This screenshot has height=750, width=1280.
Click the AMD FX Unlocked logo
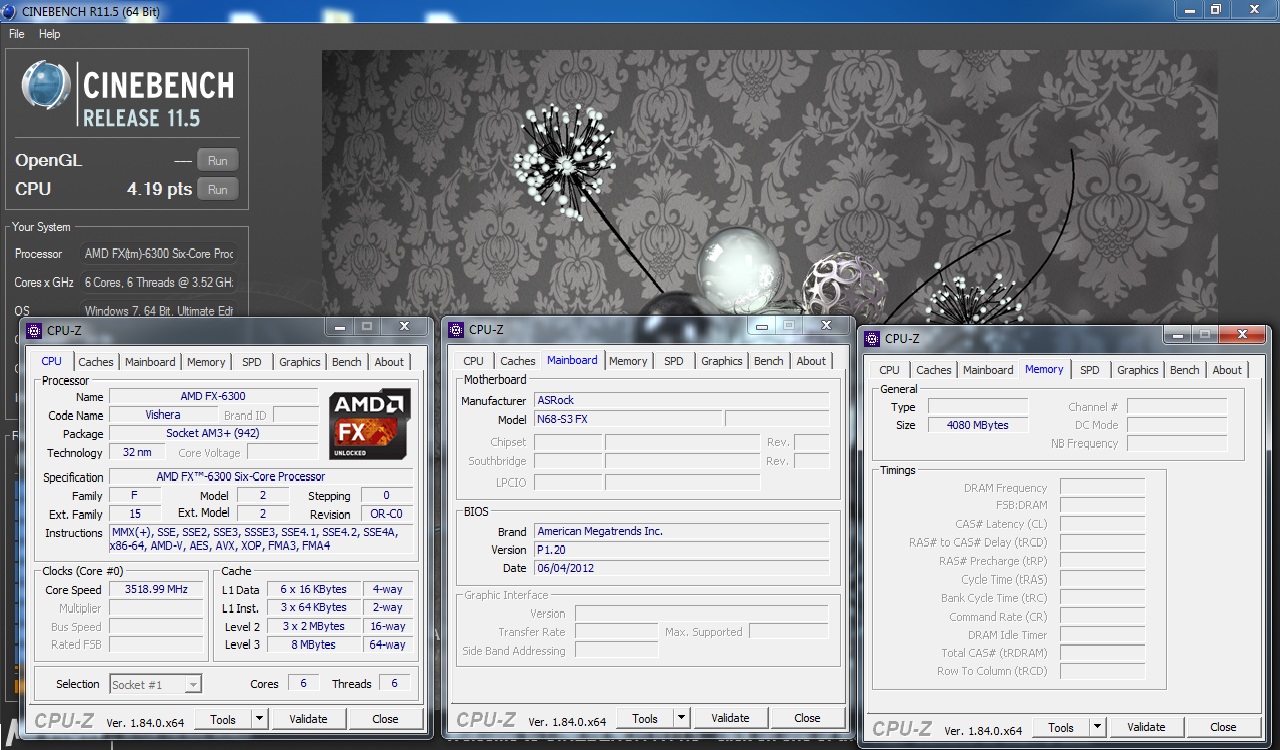click(369, 424)
